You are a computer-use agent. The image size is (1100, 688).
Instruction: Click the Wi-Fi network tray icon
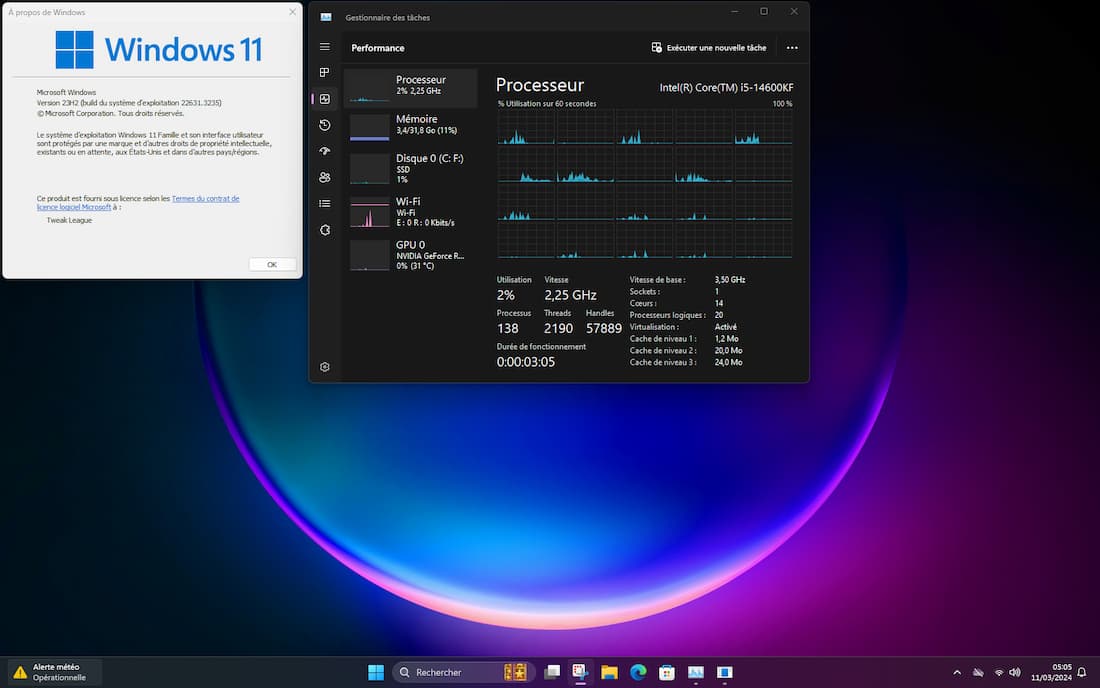pyautogui.click(x=999, y=673)
